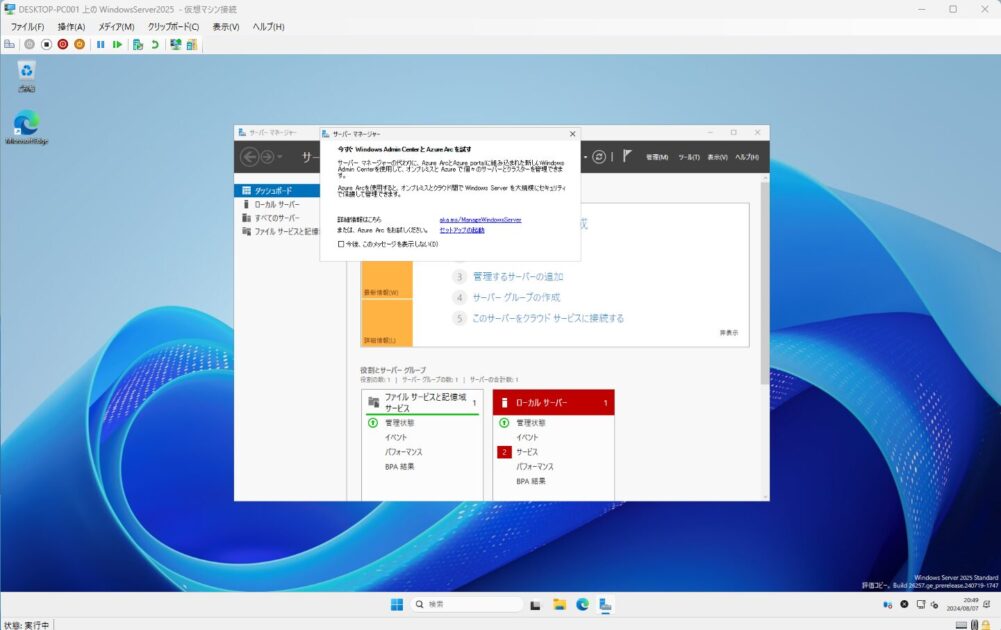Click the orange Save VM state icon
The image size is (1001, 630).
[79, 44]
